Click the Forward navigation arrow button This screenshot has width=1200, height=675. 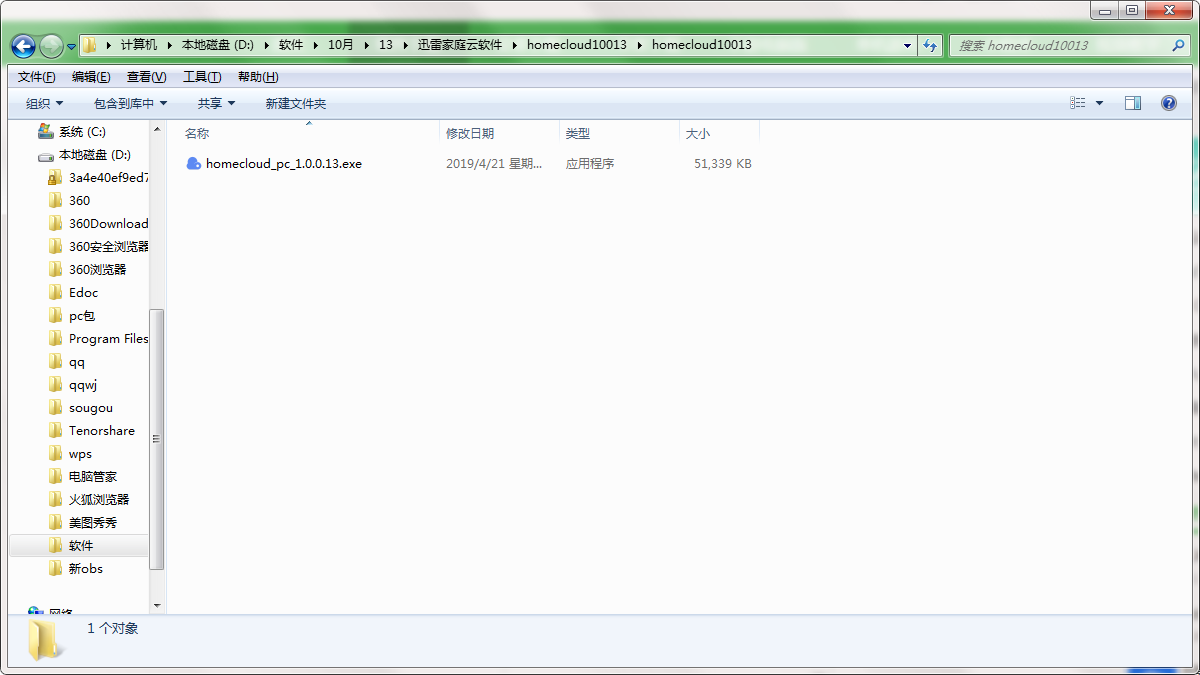point(51,46)
